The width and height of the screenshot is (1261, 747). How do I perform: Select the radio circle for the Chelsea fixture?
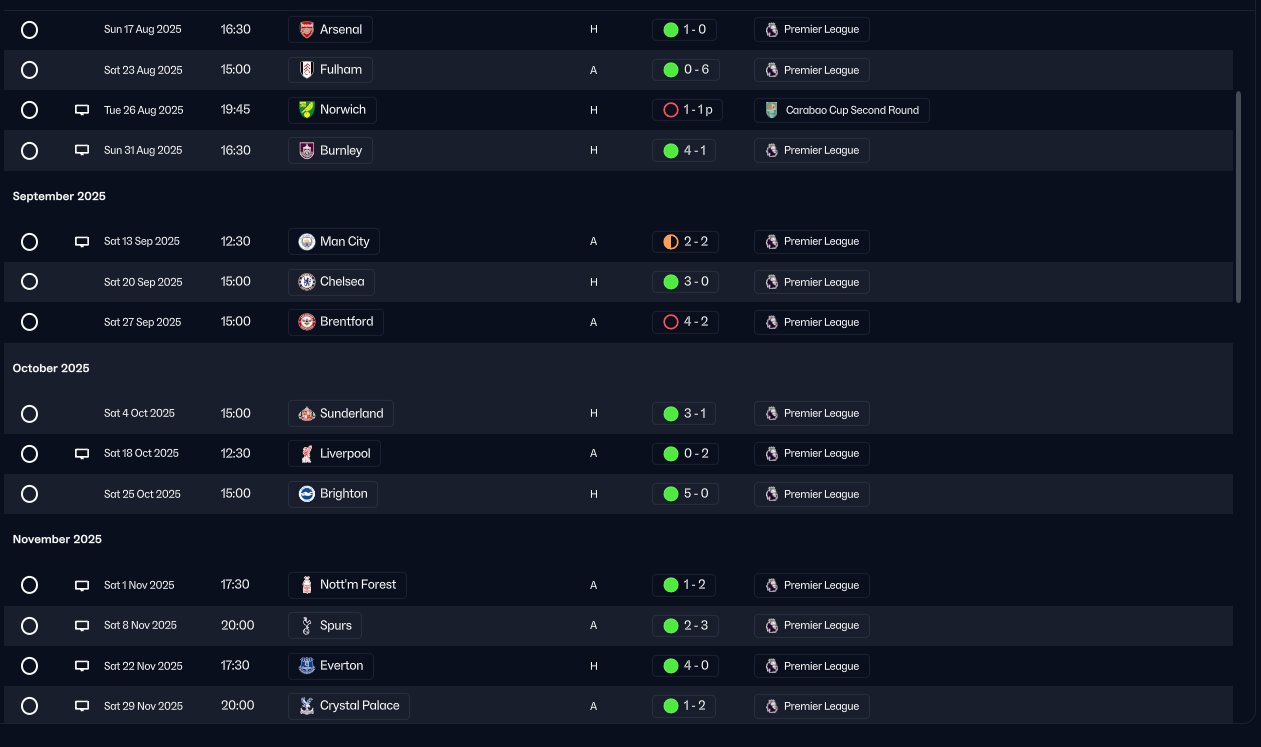(30, 282)
